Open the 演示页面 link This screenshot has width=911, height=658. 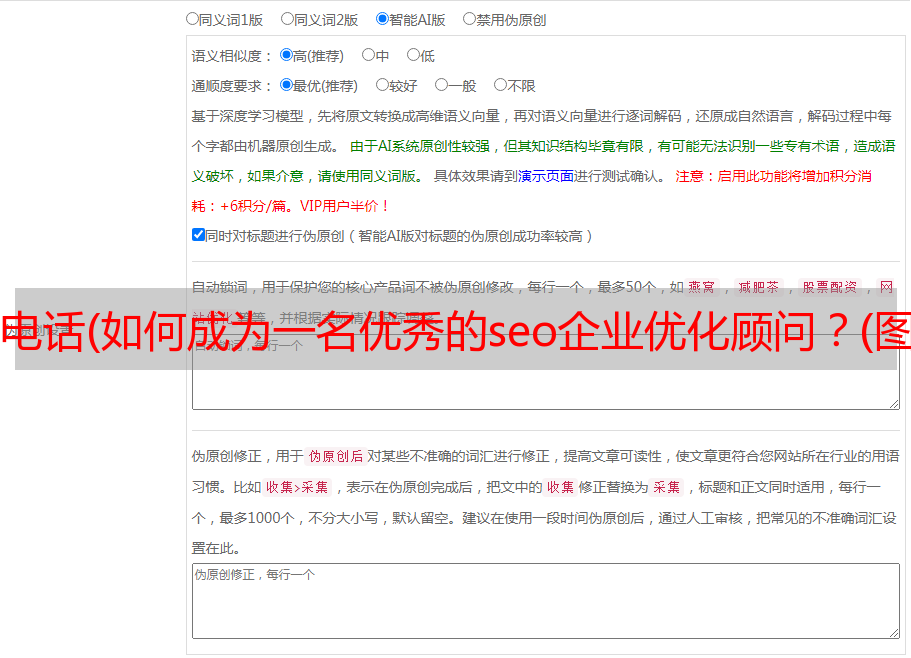click(545, 176)
